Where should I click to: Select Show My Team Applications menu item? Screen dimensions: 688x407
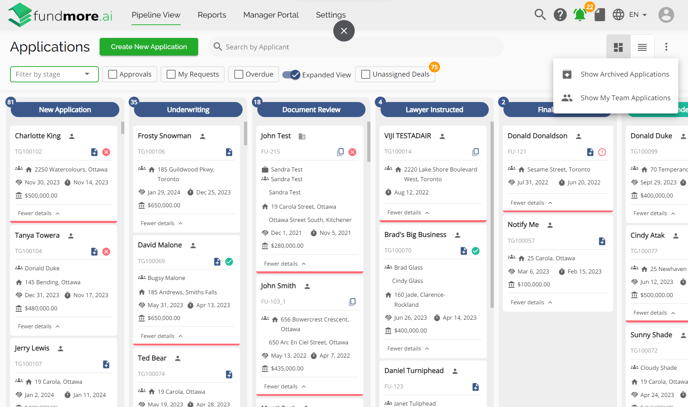pyautogui.click(x=616, y=98)
